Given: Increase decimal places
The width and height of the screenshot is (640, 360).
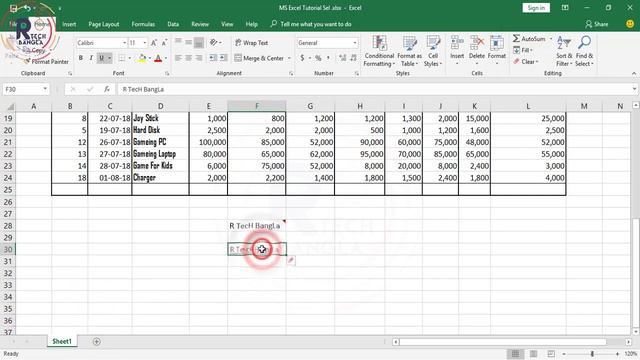Looking at the screenshot, I should (342, 58).
